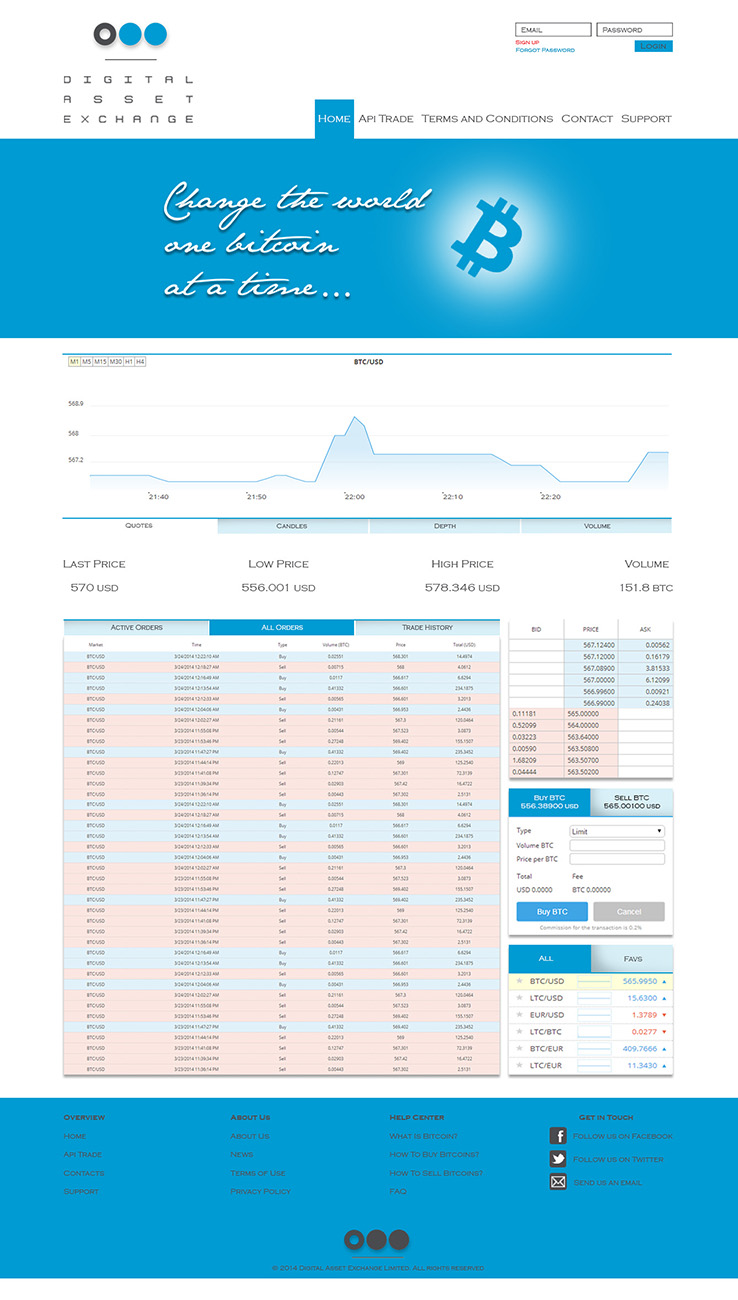Open FAQ footer link
Viewport: 738px width, 1300px height.
click(398, 1191)
